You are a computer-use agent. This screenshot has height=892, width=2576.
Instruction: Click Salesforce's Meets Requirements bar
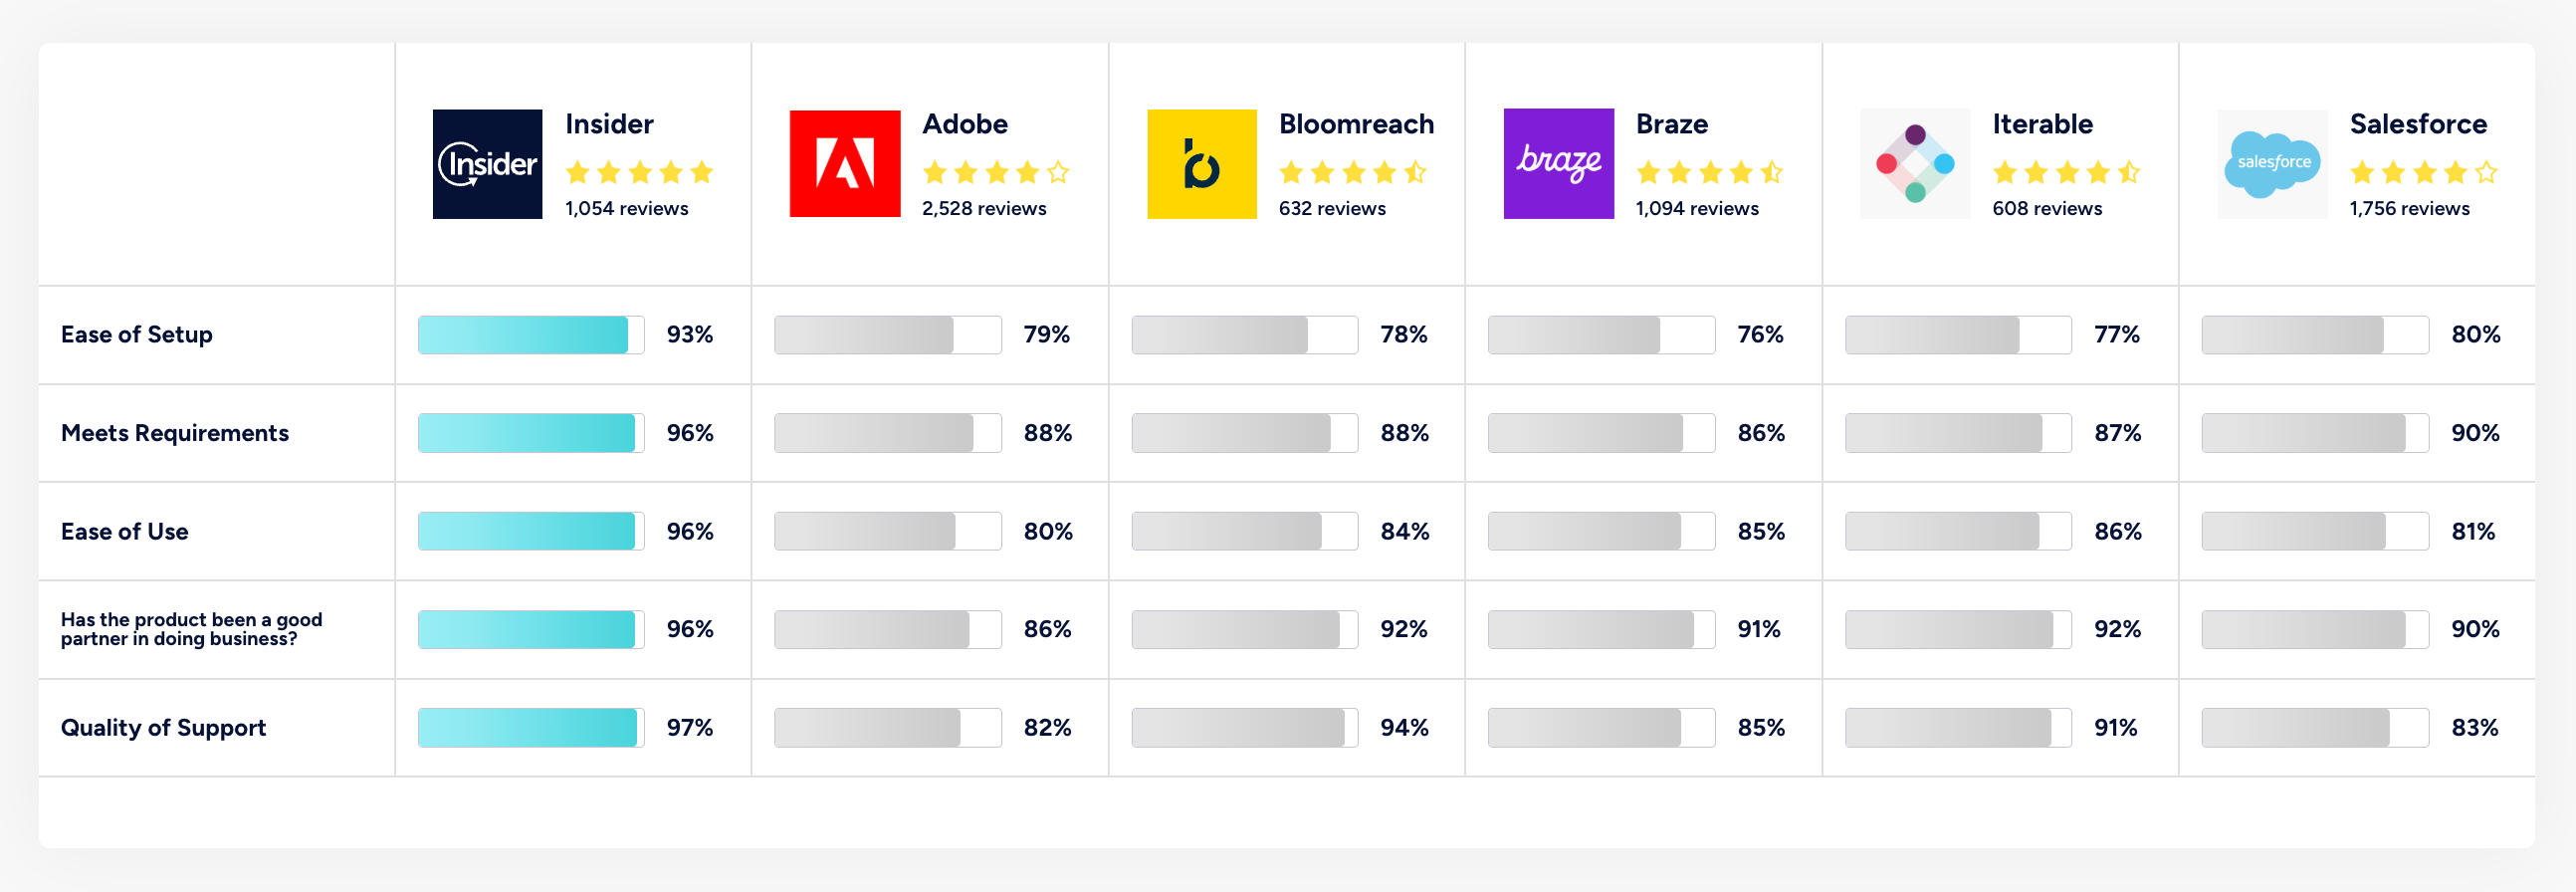pos(2314,433)
